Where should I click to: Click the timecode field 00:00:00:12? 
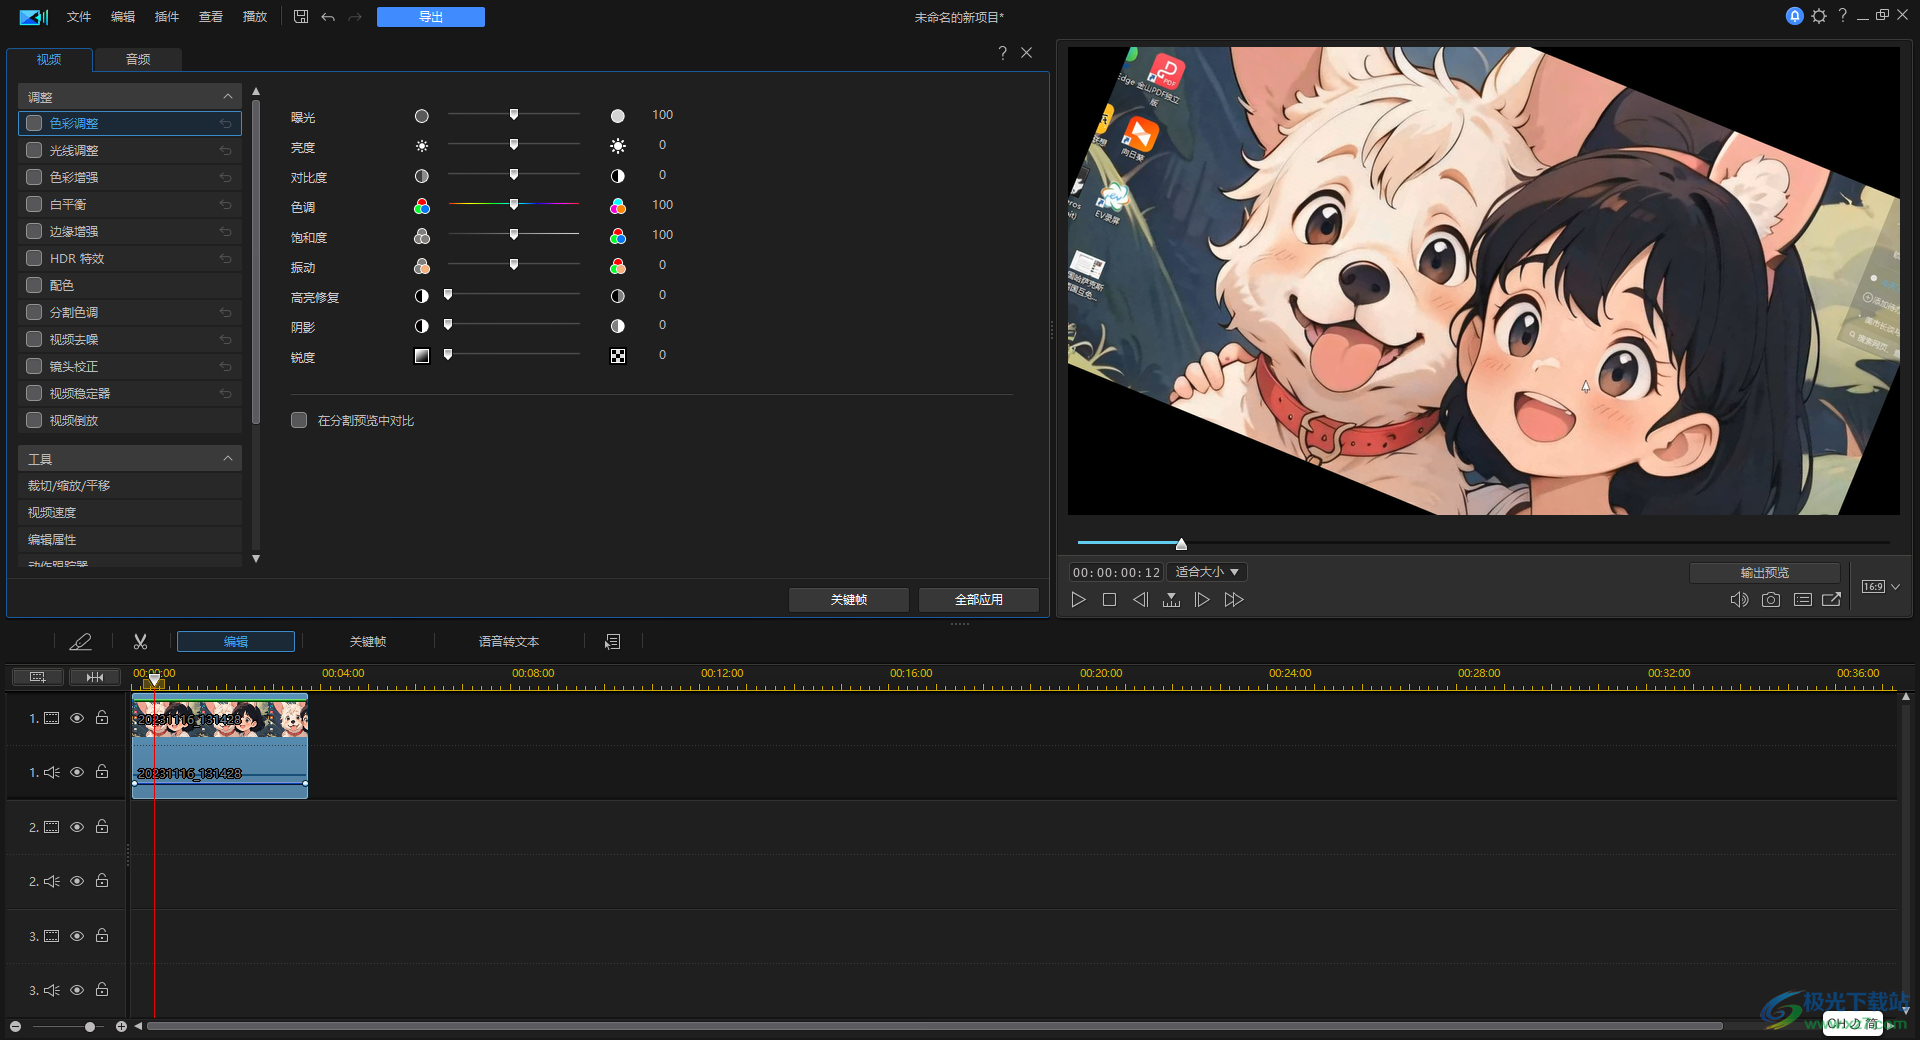point(1116,572)
